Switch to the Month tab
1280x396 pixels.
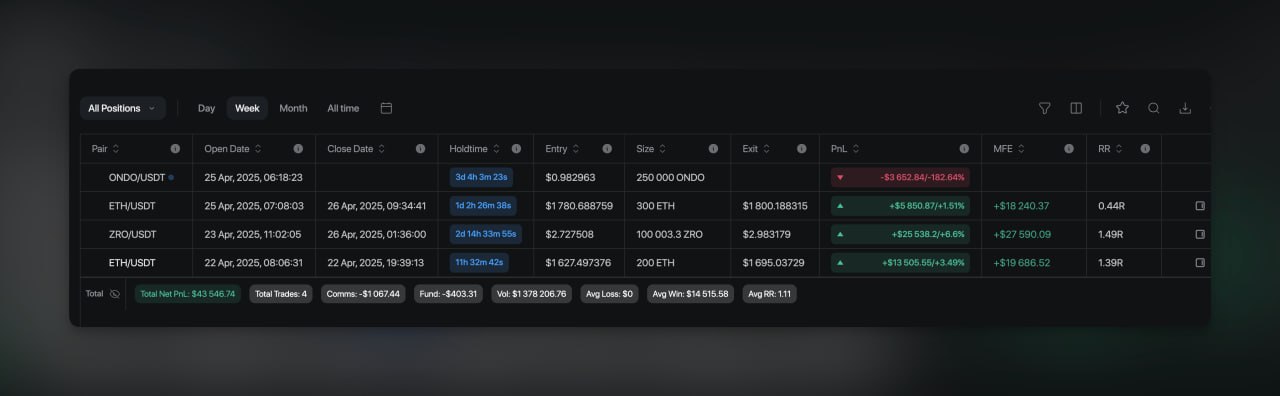[x=293, y=108]
